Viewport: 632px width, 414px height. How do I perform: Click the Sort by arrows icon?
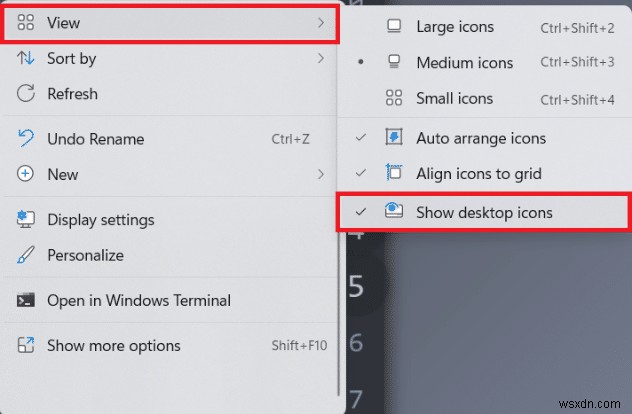pos(27,58)
